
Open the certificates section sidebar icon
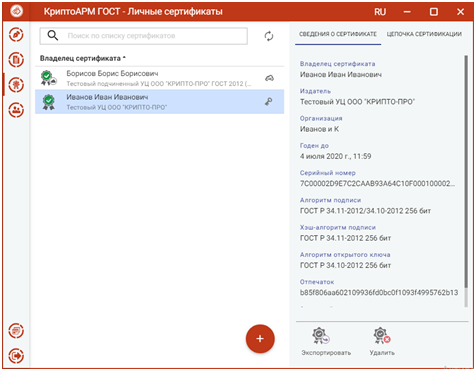pyautogui.click(x=16, y=84)
